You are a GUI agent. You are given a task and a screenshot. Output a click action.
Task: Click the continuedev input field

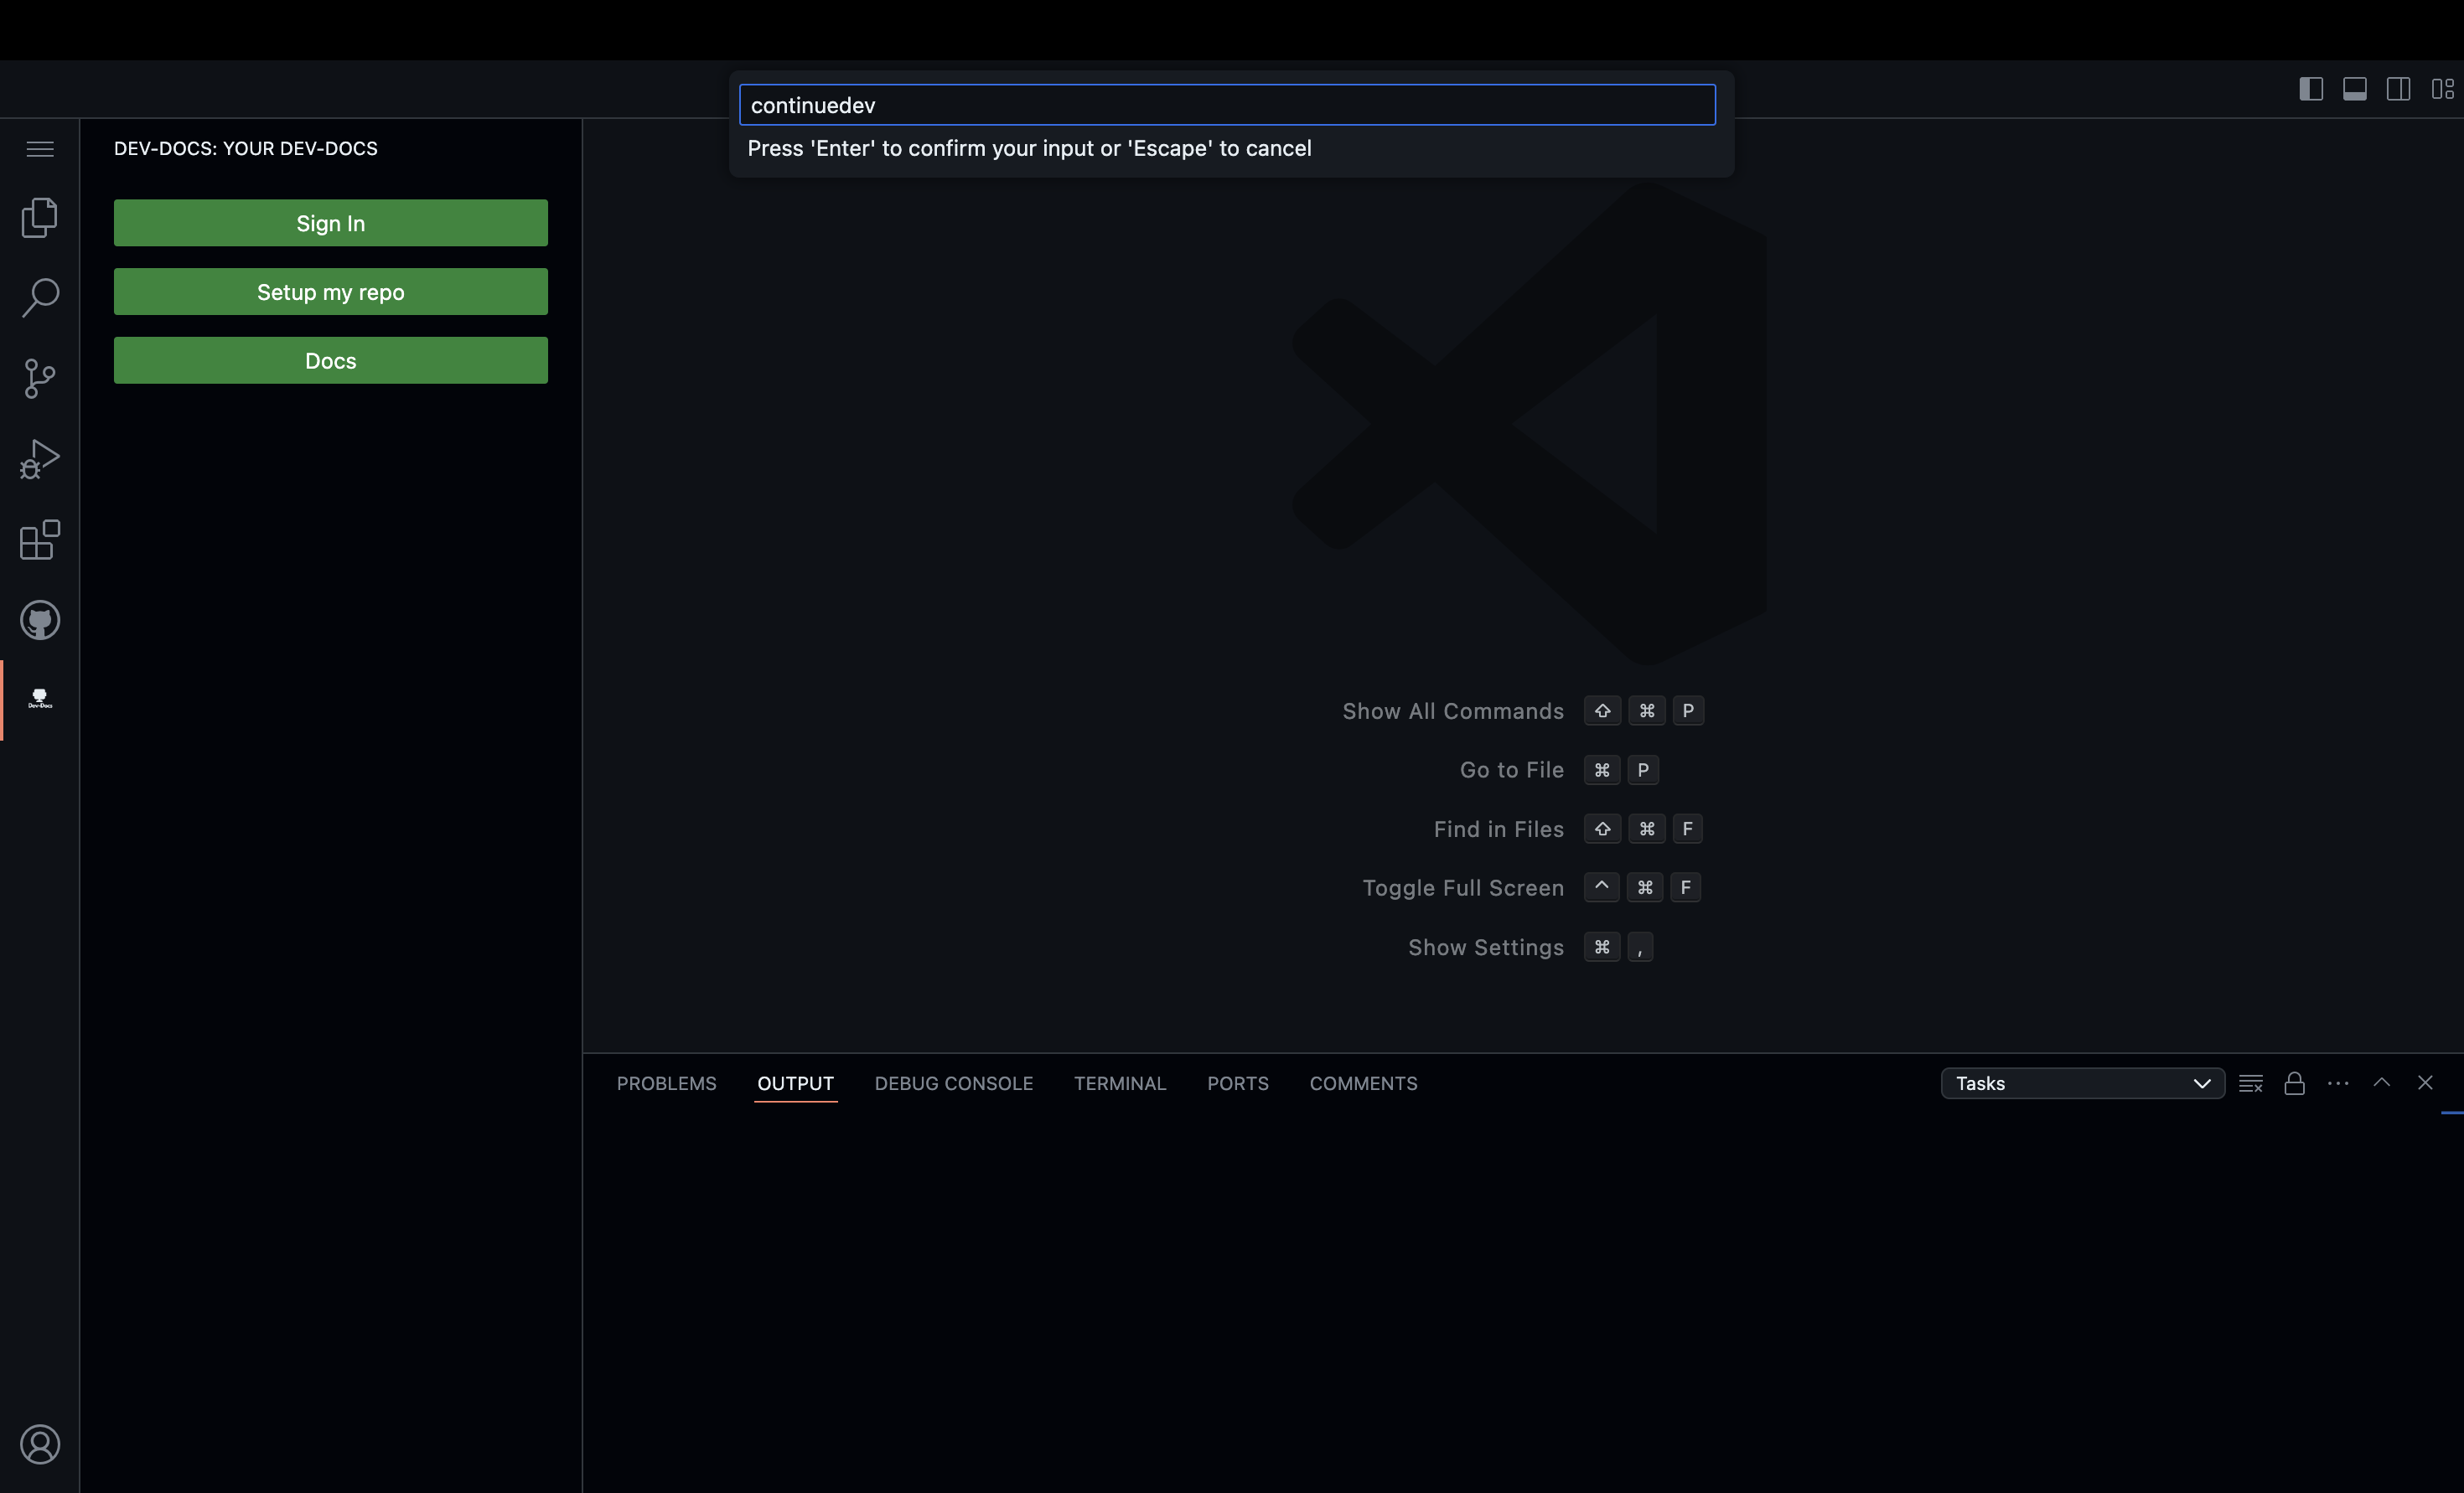(x=1227, y=105)
